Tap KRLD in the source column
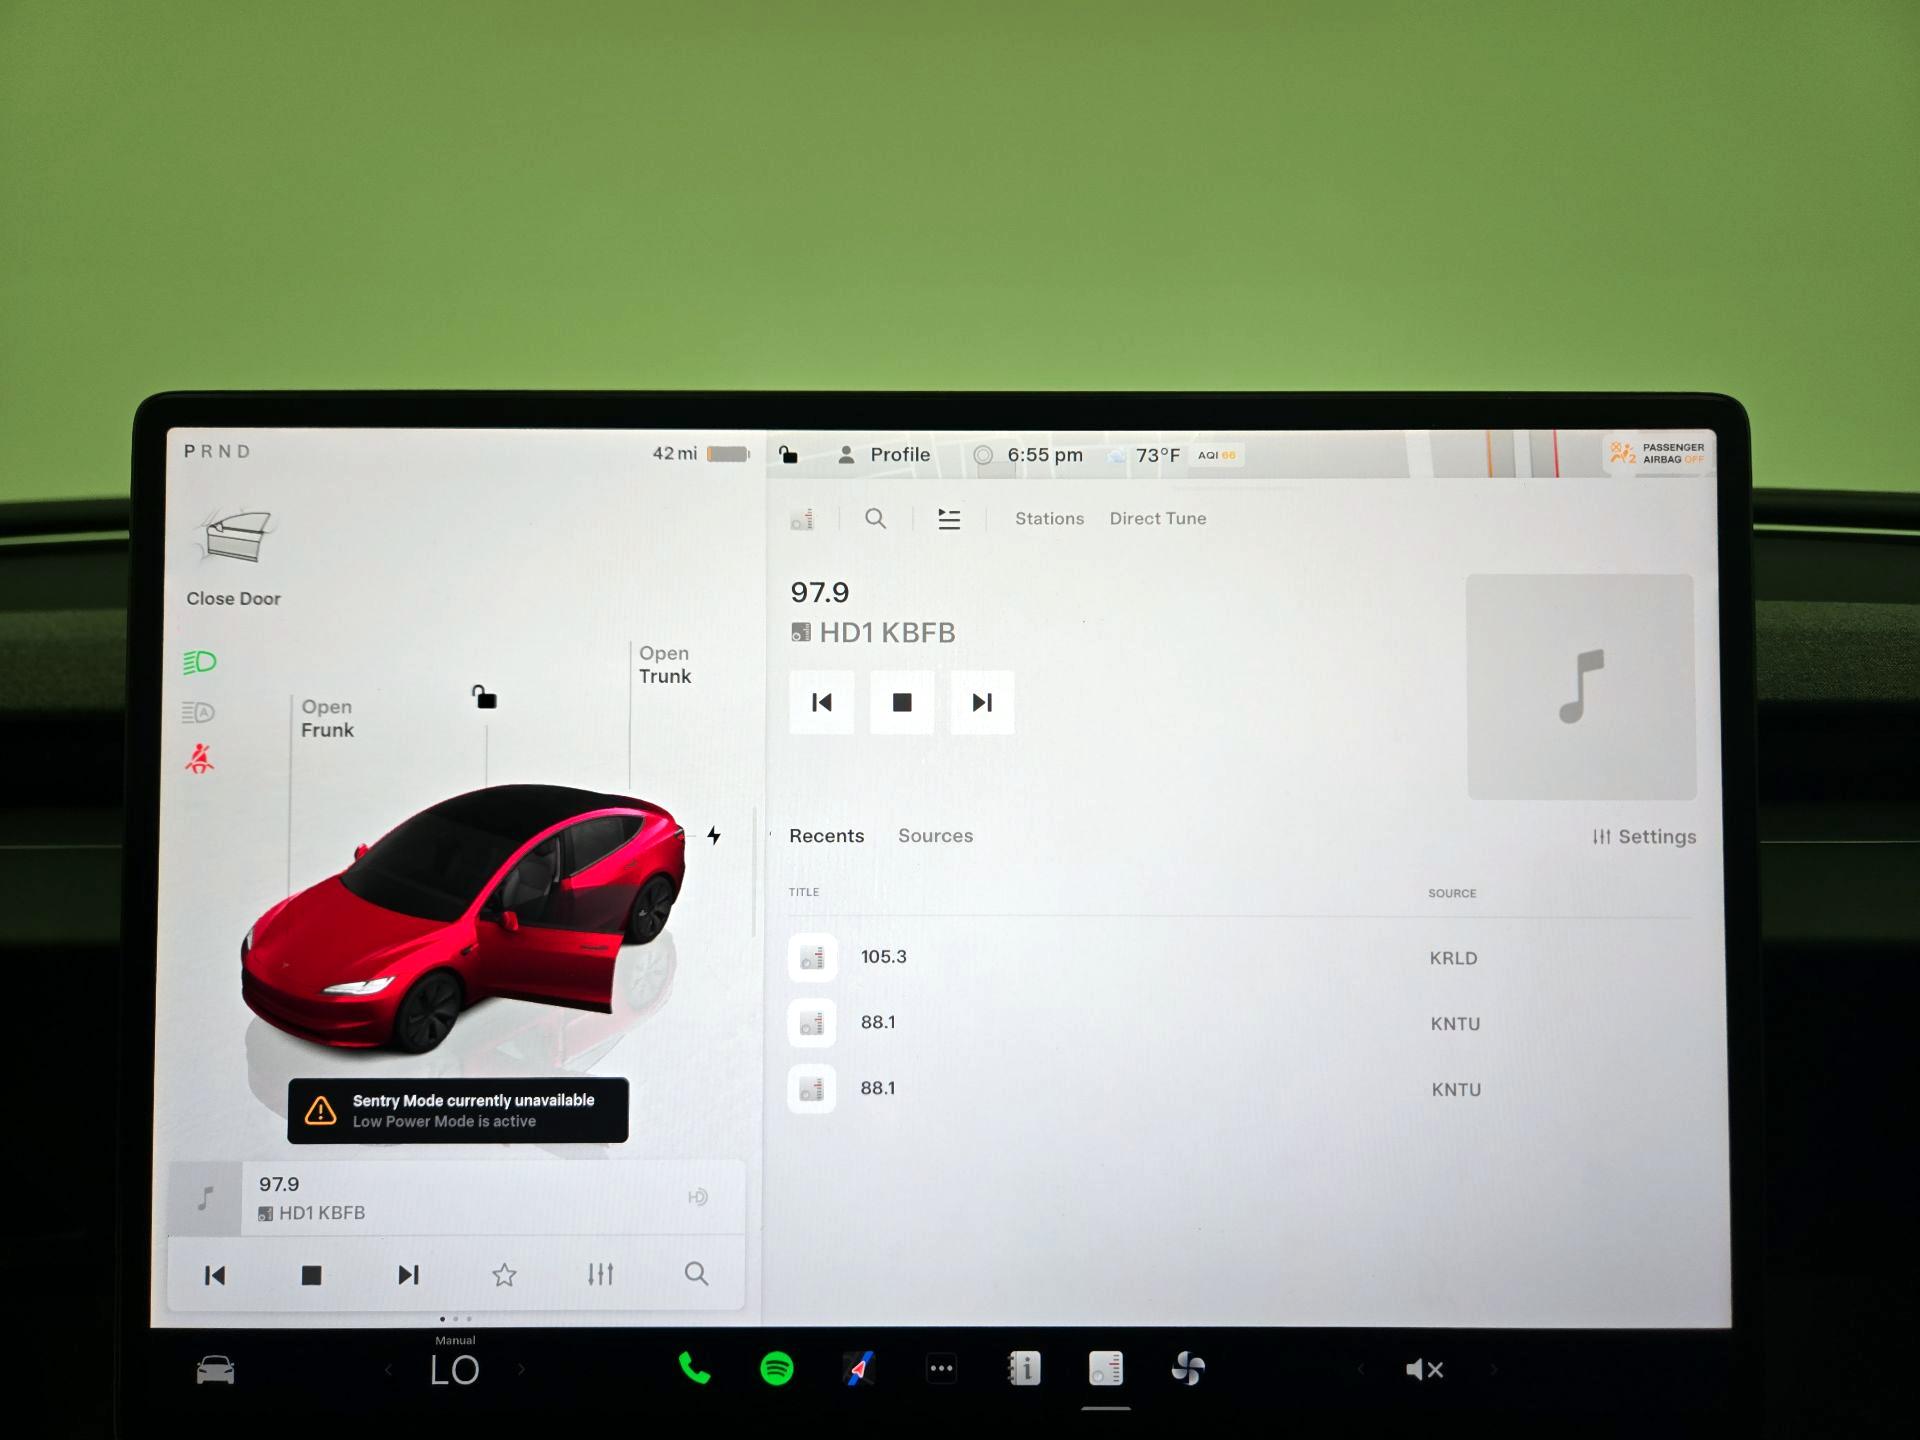Screen dimensions: 1920x1440 [1453, 958]
